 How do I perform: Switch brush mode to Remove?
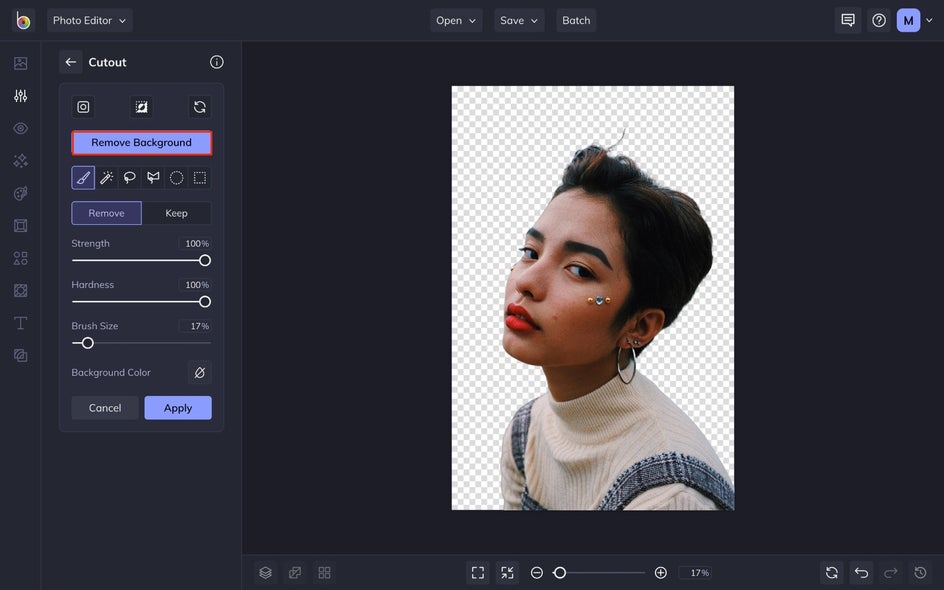point(107,213)
